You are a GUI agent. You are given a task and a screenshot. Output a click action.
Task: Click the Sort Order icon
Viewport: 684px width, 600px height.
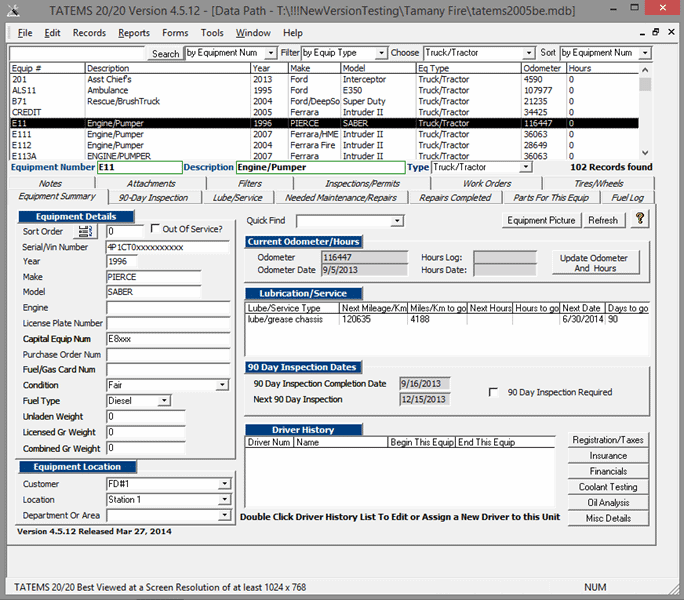84,232
